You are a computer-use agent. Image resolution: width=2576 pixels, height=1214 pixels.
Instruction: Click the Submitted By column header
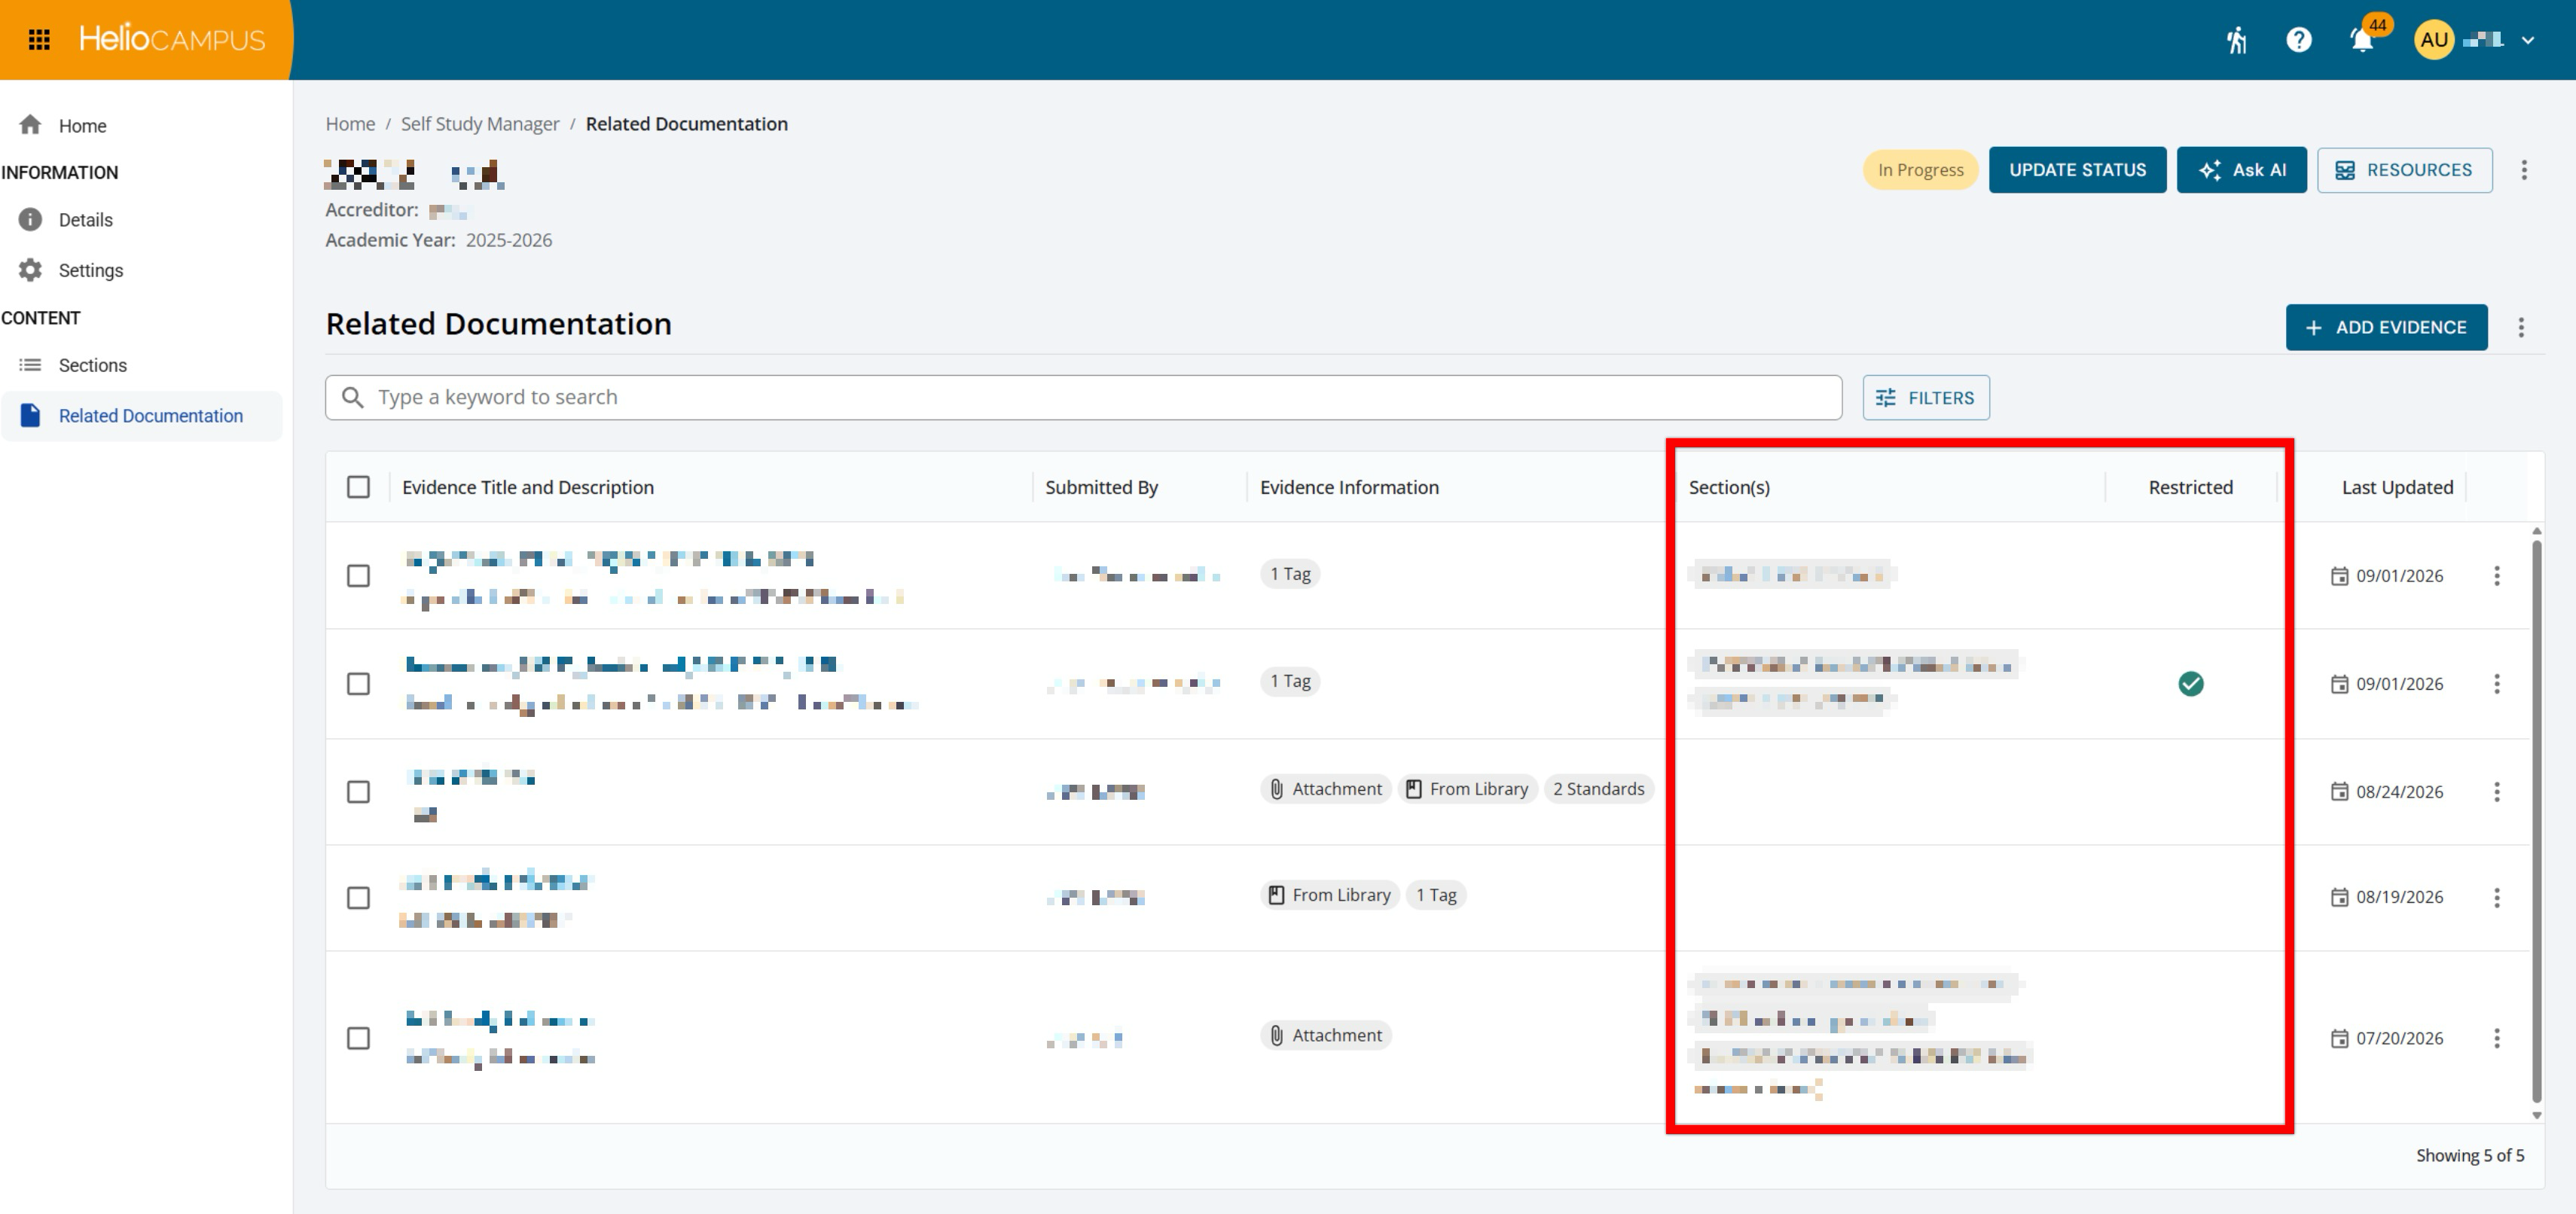coord(1101,487)
